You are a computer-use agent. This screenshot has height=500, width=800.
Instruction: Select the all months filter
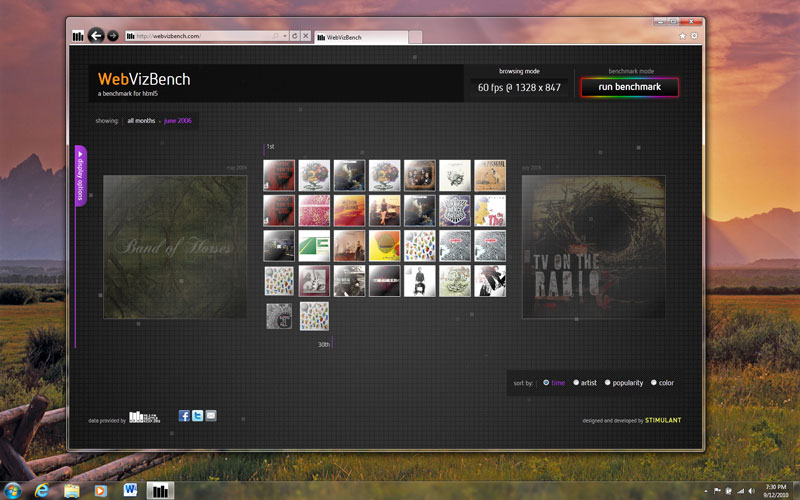[x=141, y=121]
